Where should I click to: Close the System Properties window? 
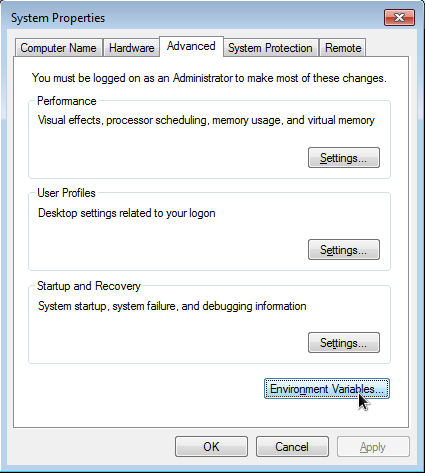pos(399,17)
